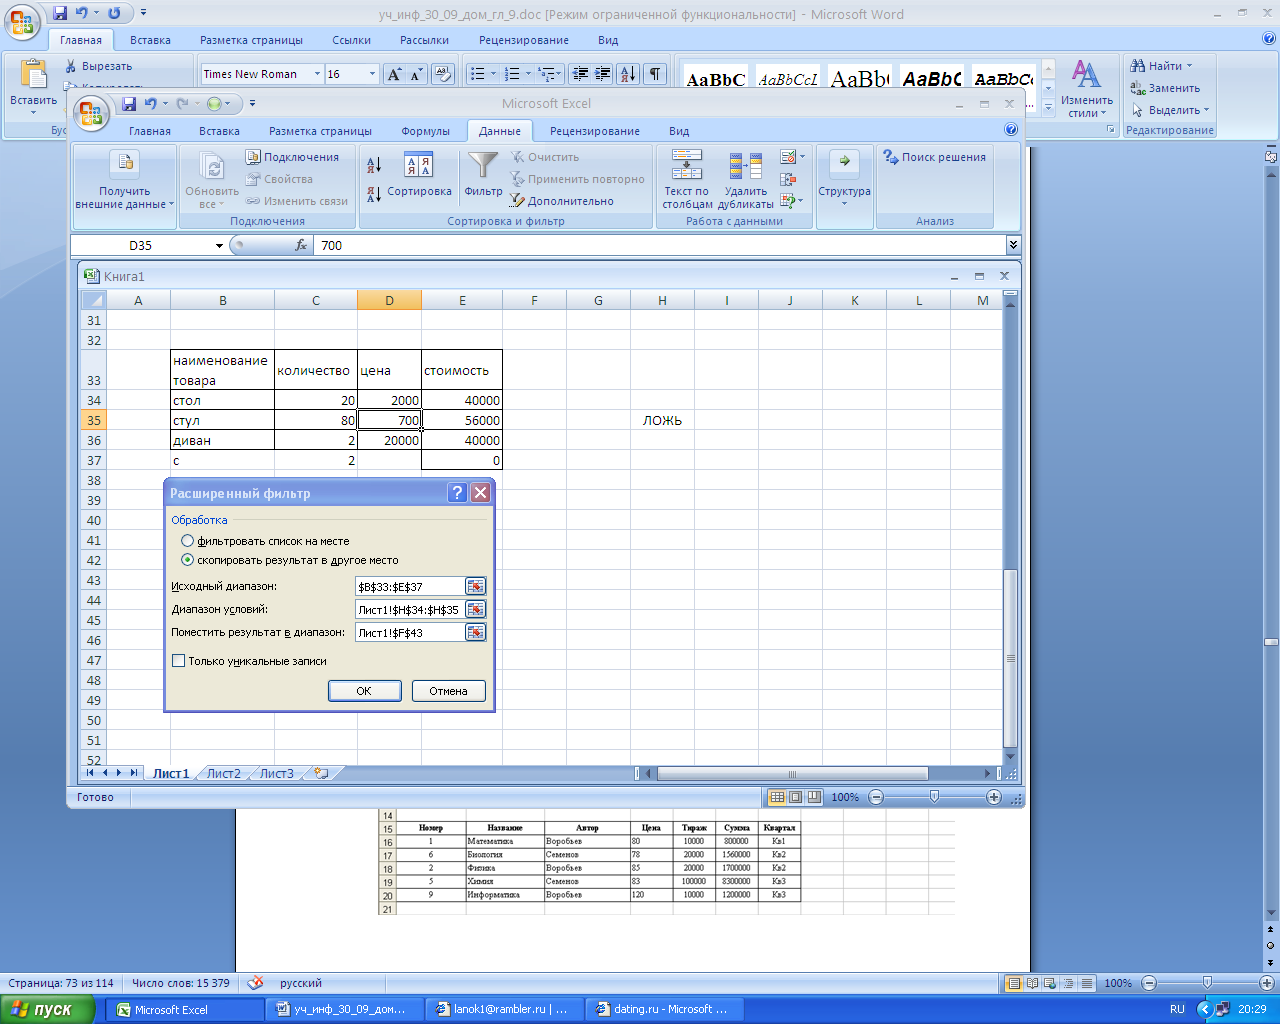Collapse Исходный диапазон range selector

pos(475,587)
